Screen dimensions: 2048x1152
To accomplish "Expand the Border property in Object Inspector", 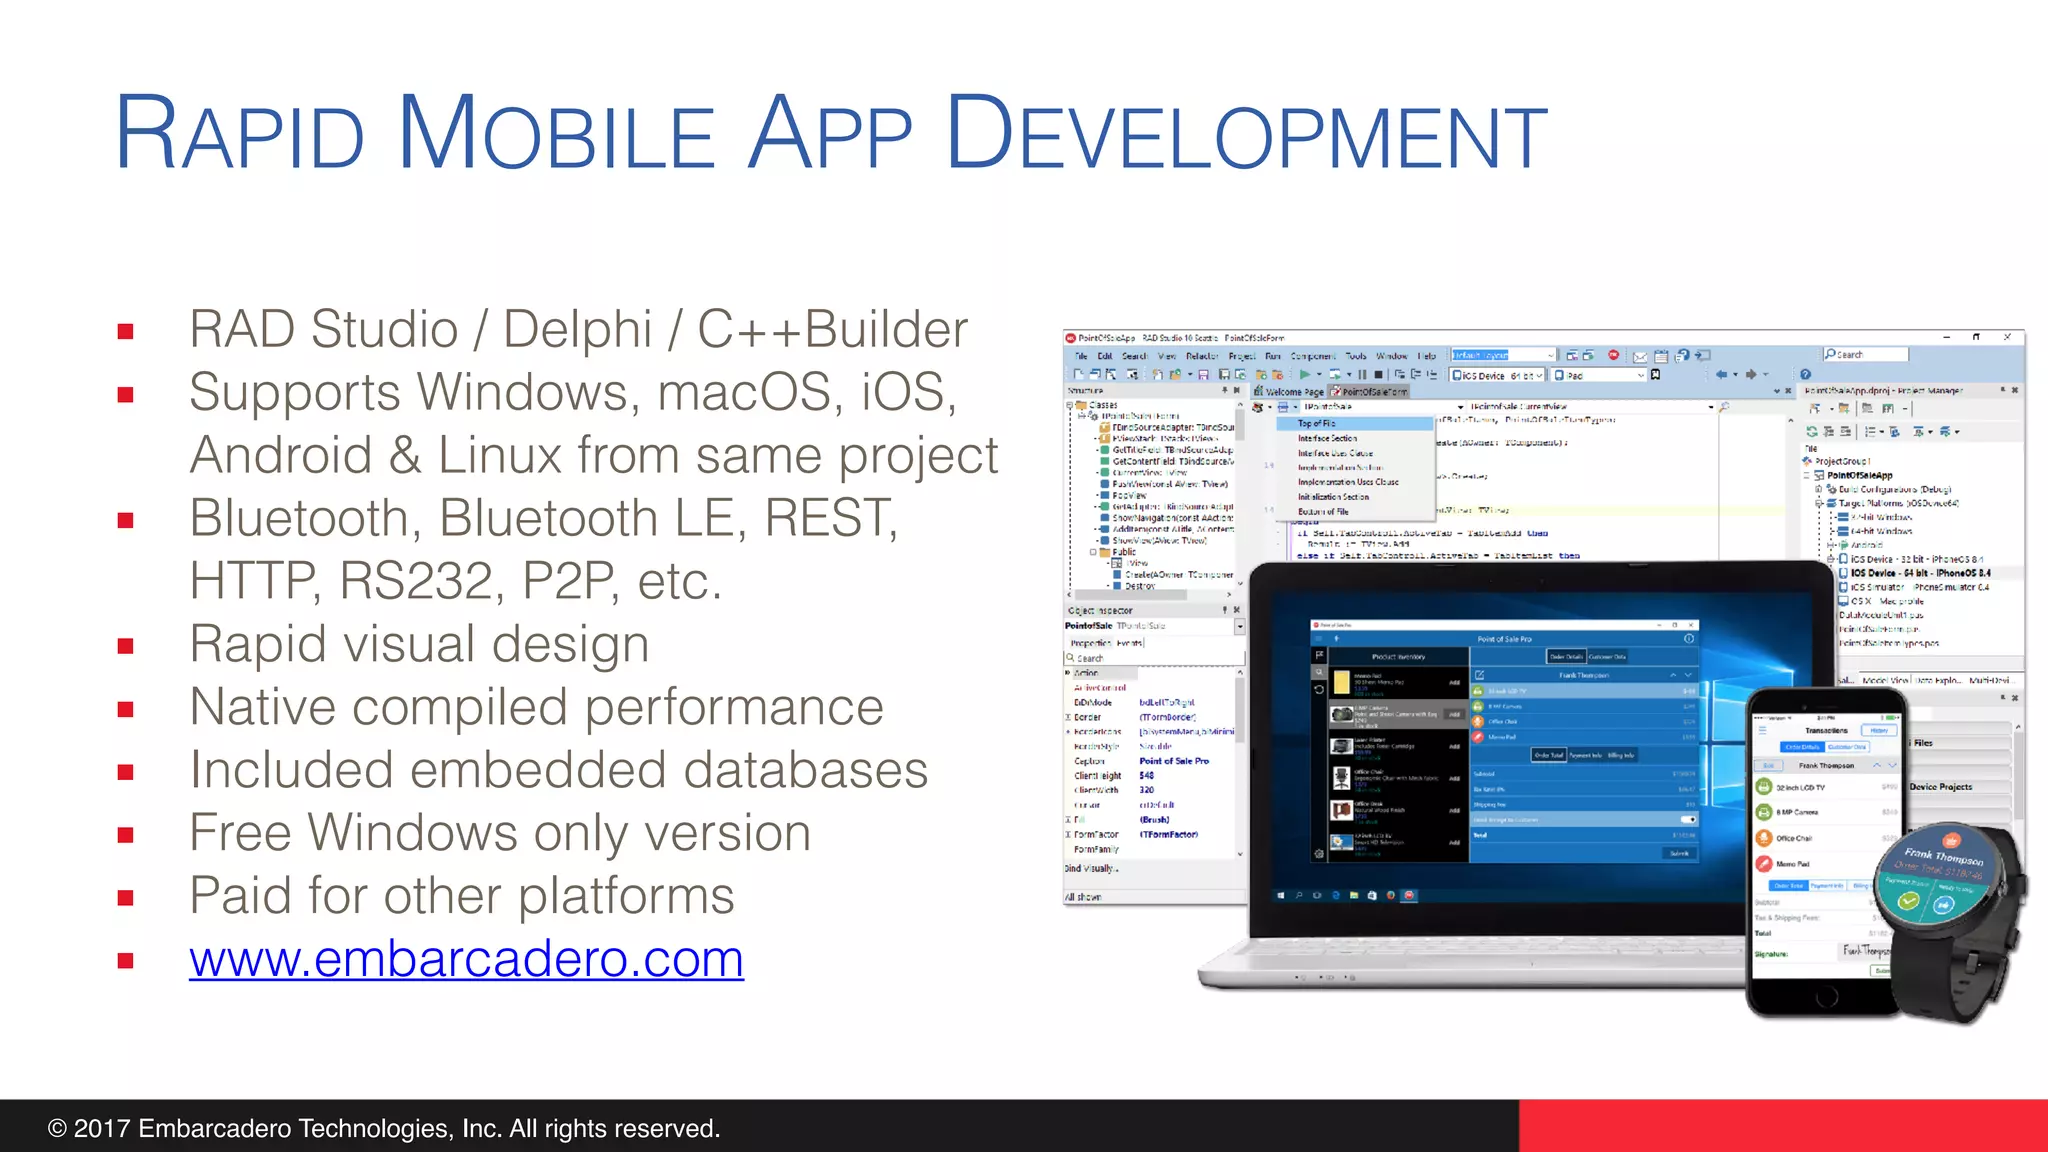I will pos(1068,717).
